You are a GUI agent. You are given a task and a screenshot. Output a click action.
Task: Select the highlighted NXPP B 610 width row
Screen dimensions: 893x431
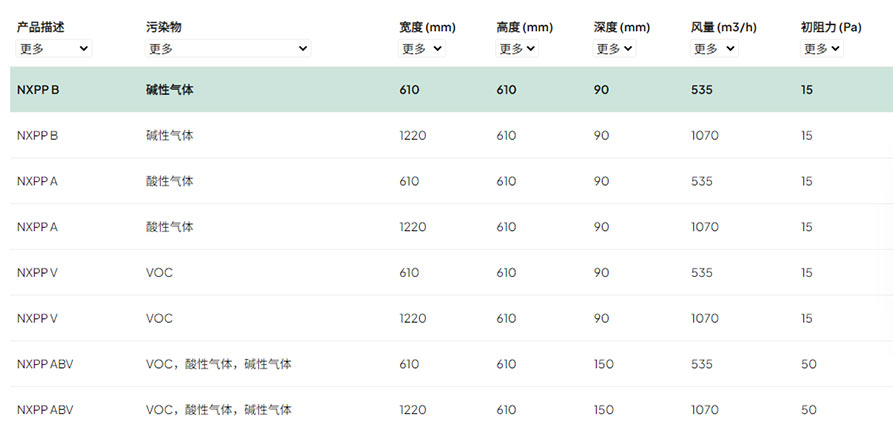451,89
